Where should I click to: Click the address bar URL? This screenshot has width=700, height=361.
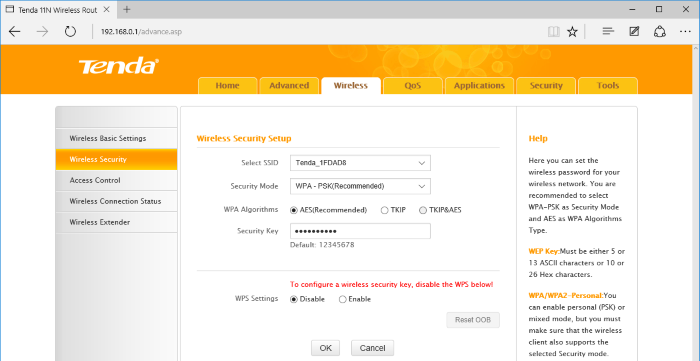point(142,32)
